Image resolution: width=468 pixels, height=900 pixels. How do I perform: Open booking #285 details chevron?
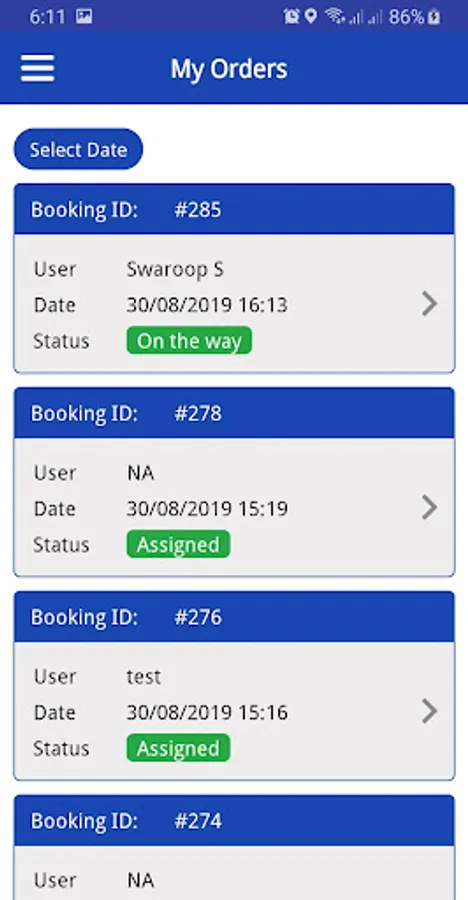[430, 304]
